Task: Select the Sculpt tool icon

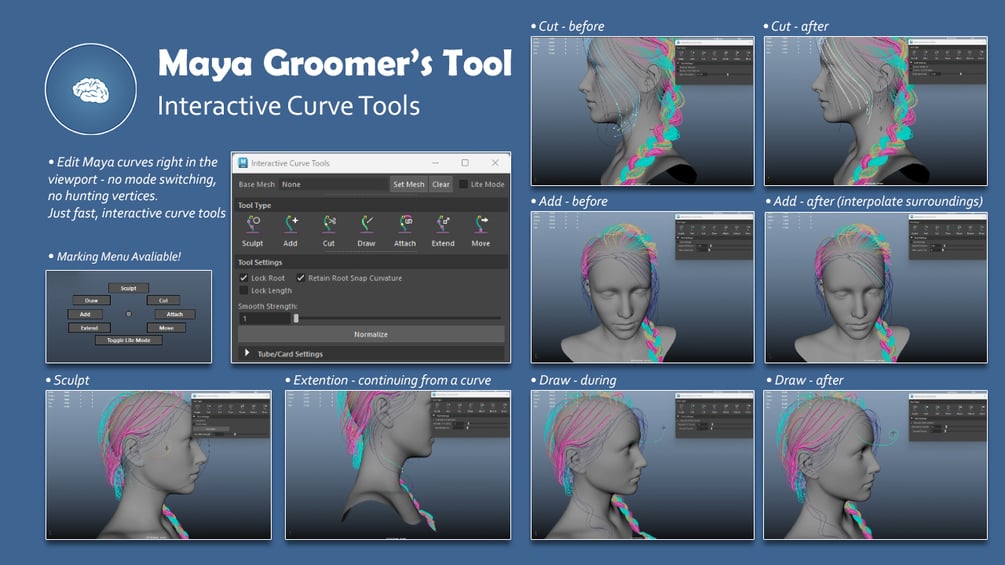Action: pyautogui.click(x=253, y=224)
